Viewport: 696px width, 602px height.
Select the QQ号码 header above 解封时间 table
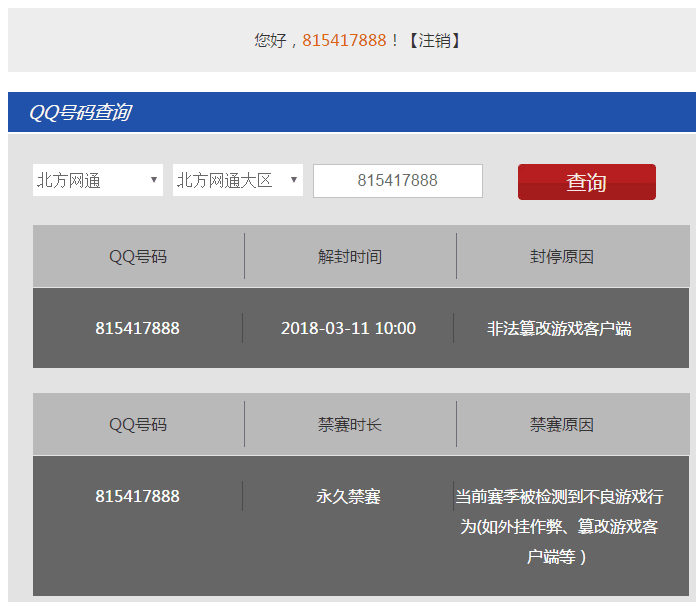point(138,257)
